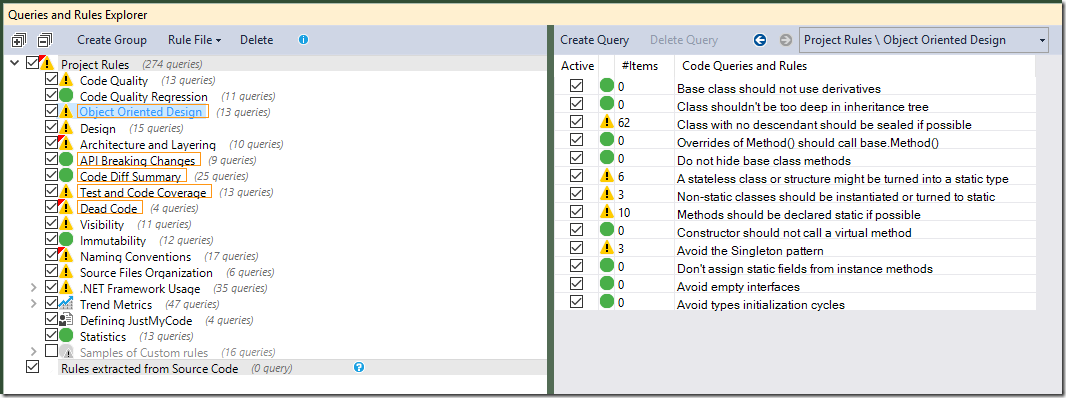This screenshot has height=398, width=1066.
Task: Uncheck the Dead Code group checkbox
Action: [x=51, y=207]
